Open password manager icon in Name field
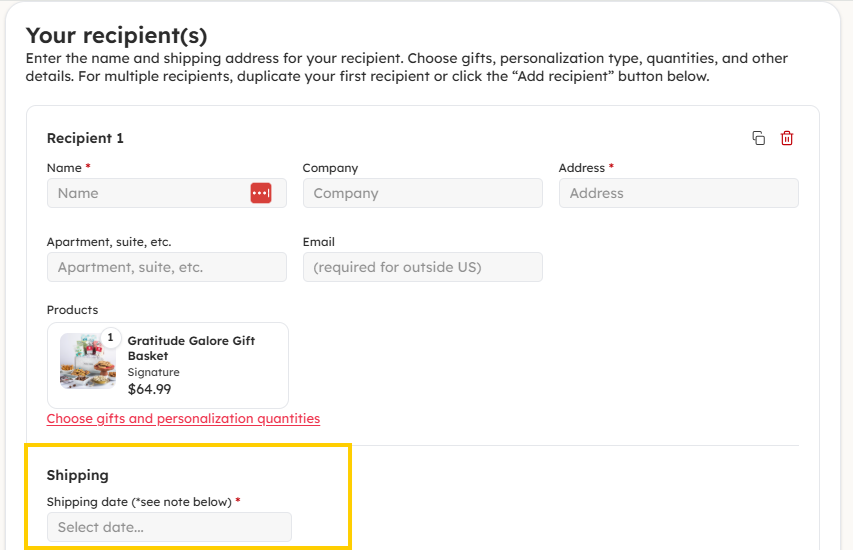853x550 pixels. point(261,193)
